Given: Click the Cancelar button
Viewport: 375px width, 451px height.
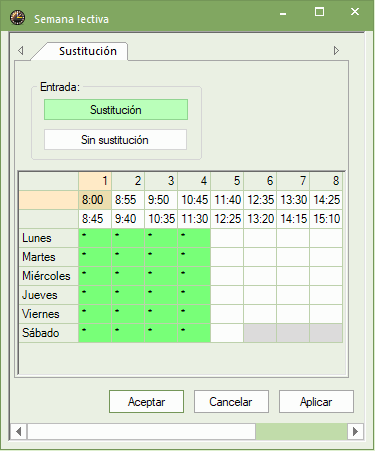Looking at the screenshot, I should [231, 402].
